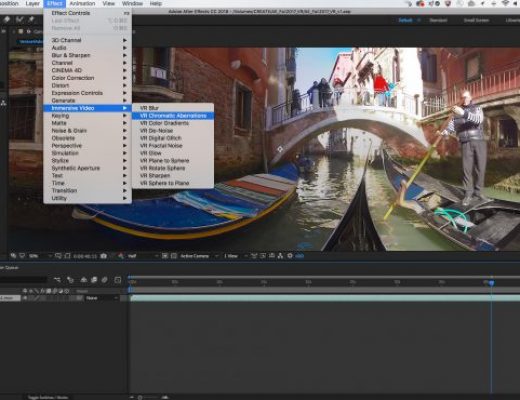The height and width of the screenshot is (400, 520).
Task: Open the layer's Parent None dropdown
Action: [x=101, y=298]
